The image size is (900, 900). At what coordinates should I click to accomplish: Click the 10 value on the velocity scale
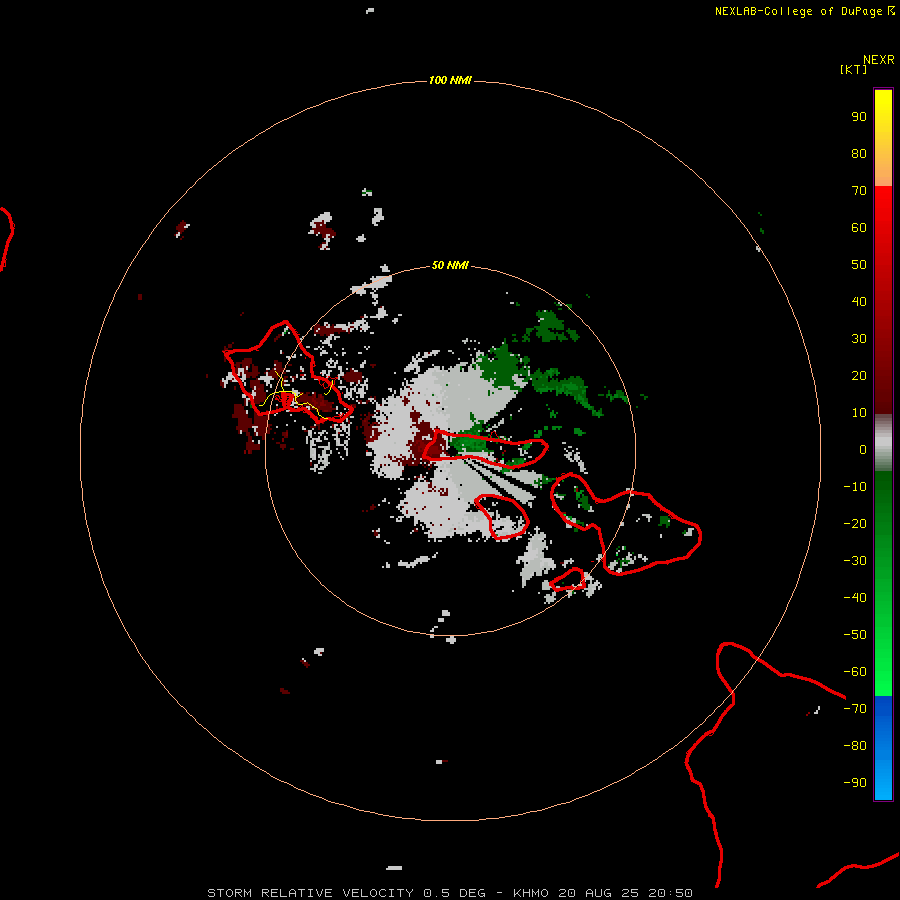click(x=859, y=413)
